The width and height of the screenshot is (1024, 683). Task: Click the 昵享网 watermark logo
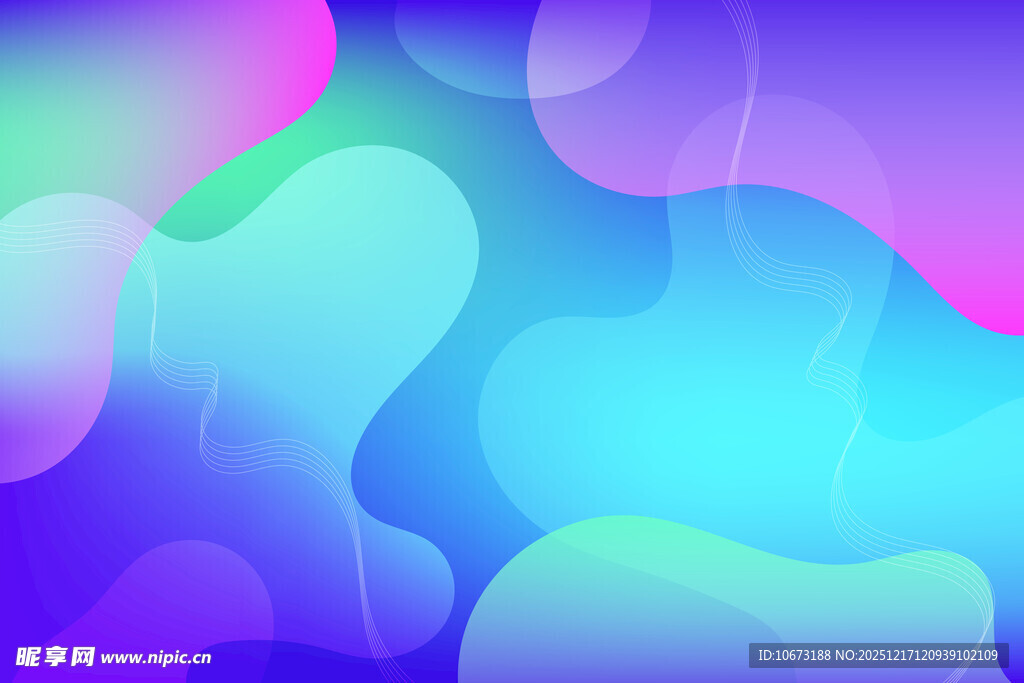(55, 656)
